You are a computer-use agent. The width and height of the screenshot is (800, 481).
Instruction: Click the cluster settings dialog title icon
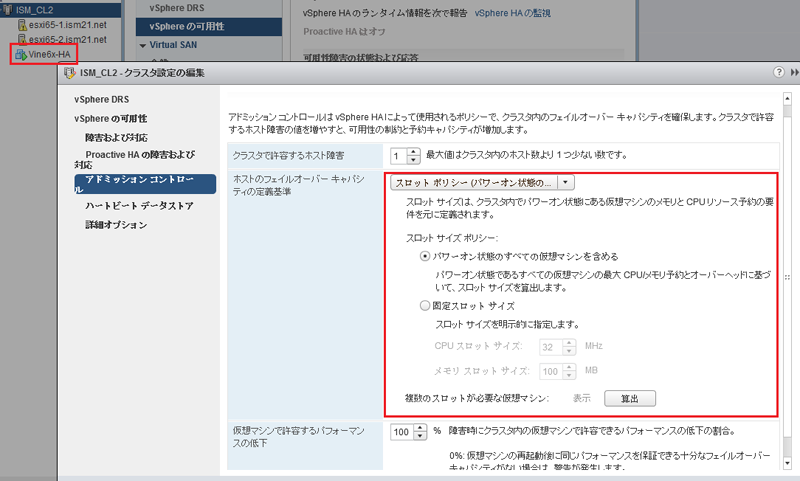click(70, 73)
